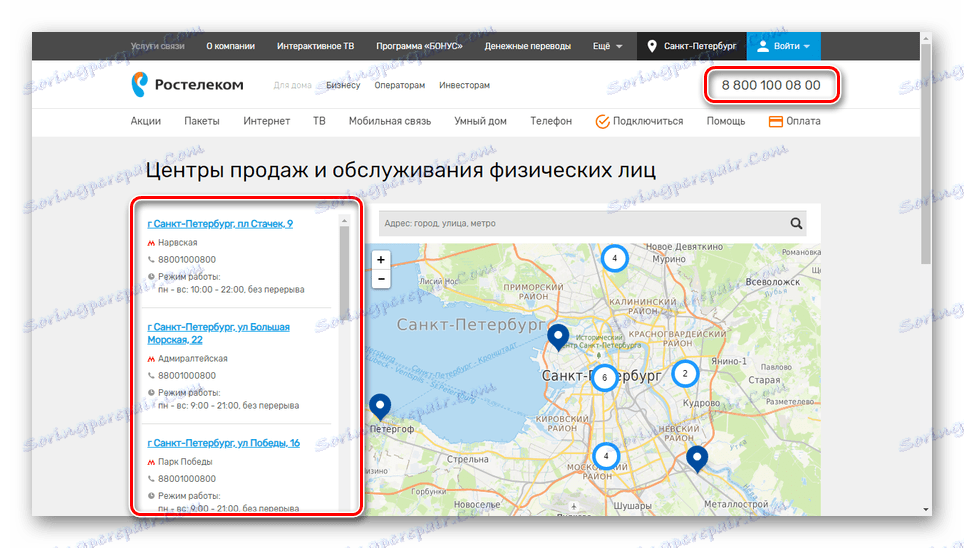Open the ТВ navigation item
The image size is (964, 548).
319,121
